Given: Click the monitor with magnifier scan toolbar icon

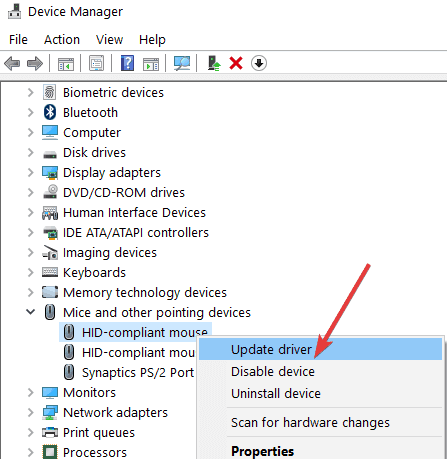Looking at the screenshot, I should [x=182, y=63].
